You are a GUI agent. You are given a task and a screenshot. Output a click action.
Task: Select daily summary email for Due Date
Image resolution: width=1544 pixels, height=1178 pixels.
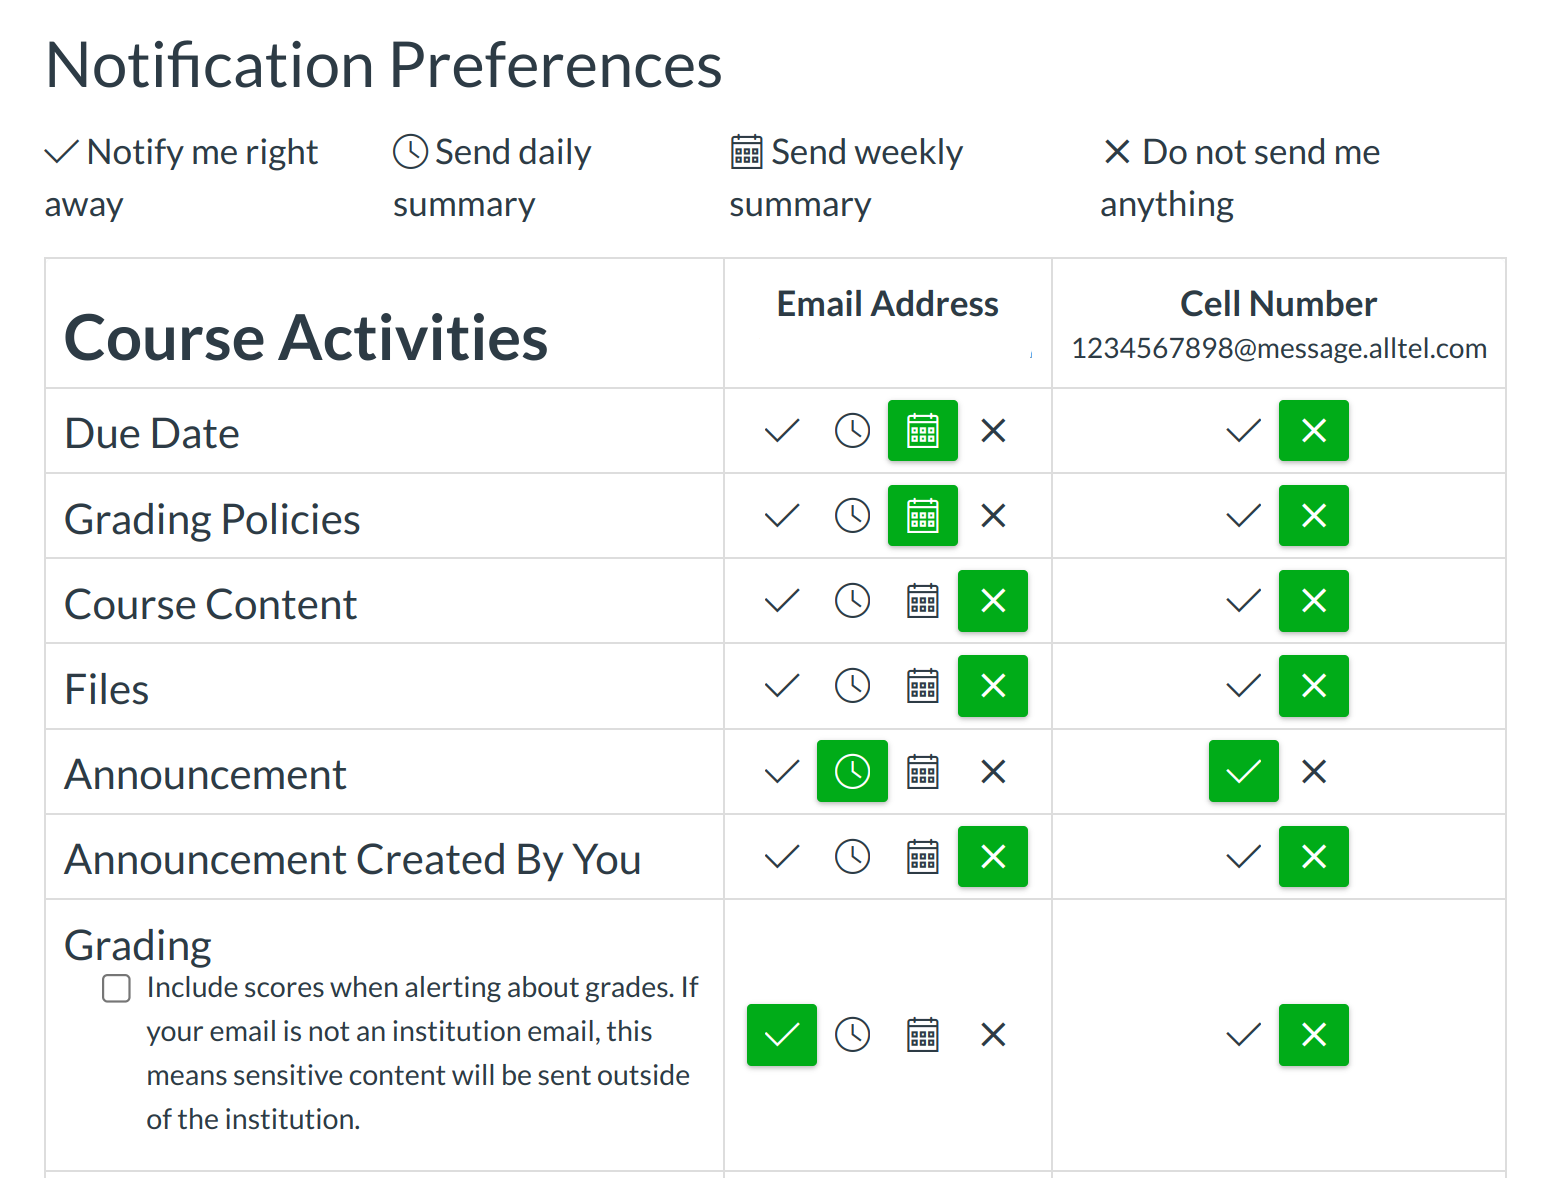[x=852, y=431]
